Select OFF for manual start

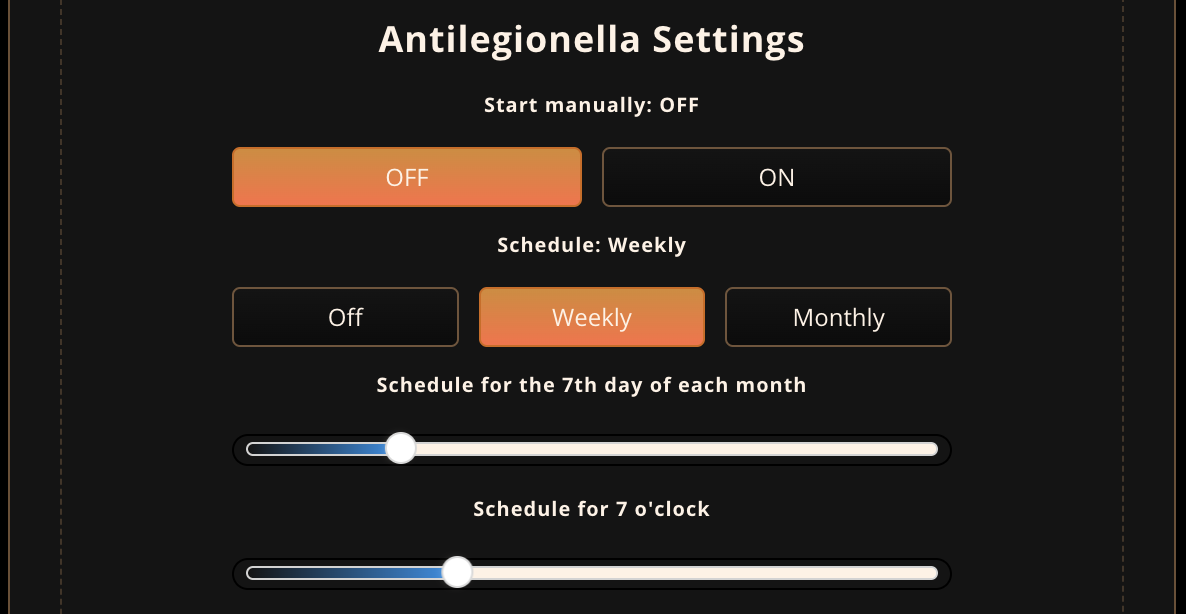(x=407, y=177)
